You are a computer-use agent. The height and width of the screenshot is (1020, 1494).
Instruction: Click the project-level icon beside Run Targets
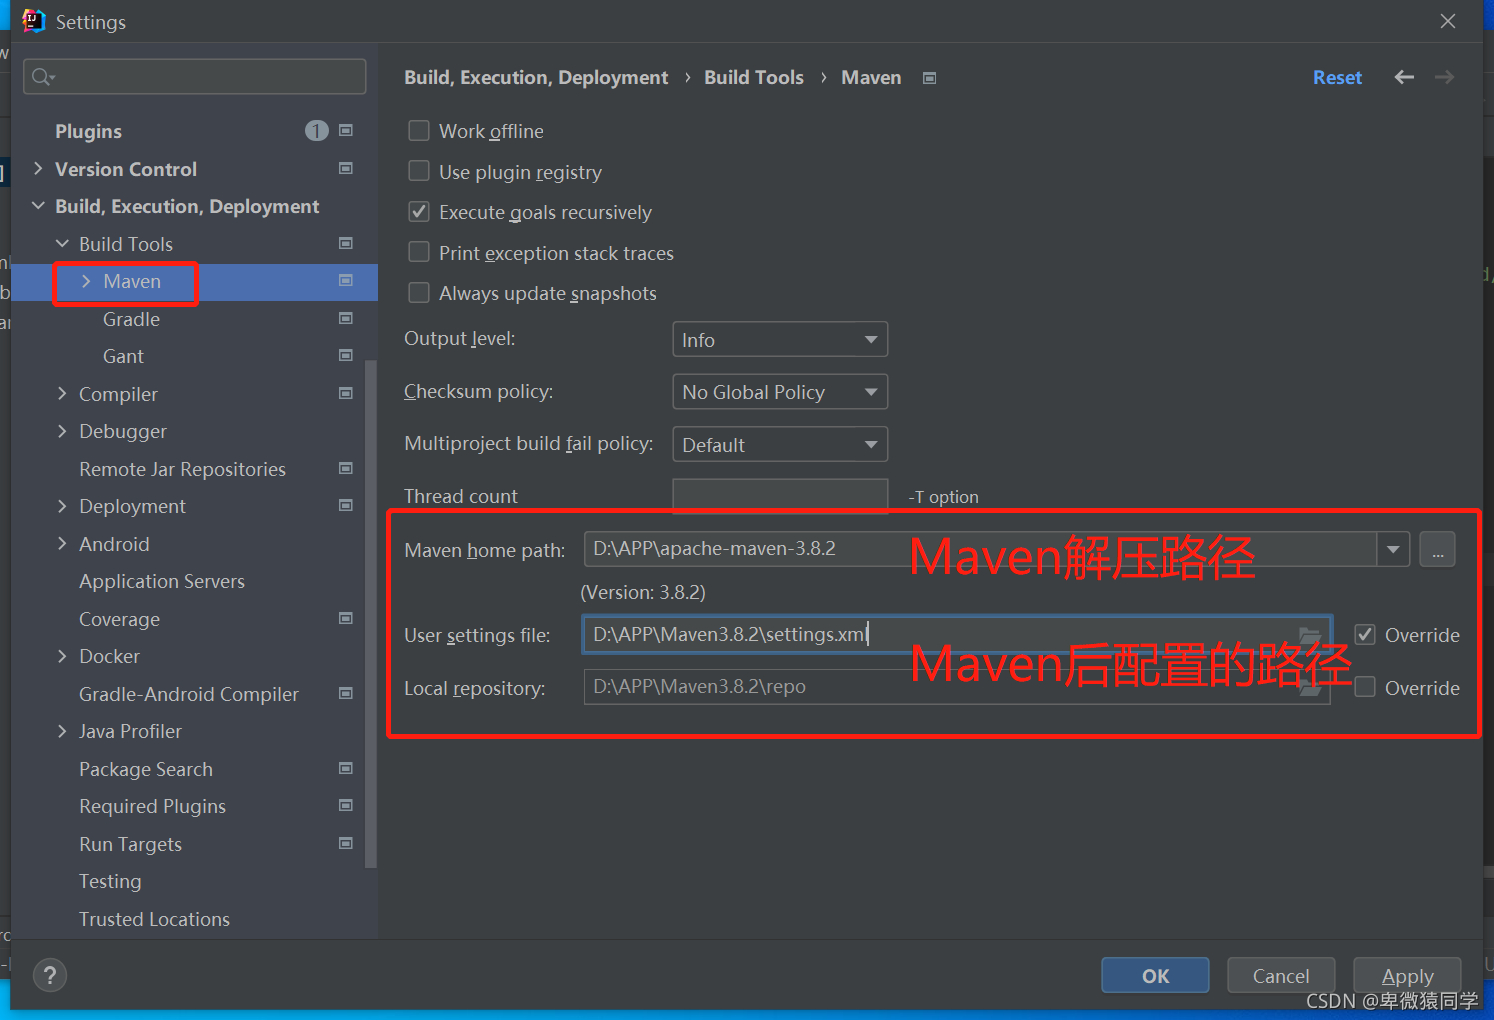[346, 843]
